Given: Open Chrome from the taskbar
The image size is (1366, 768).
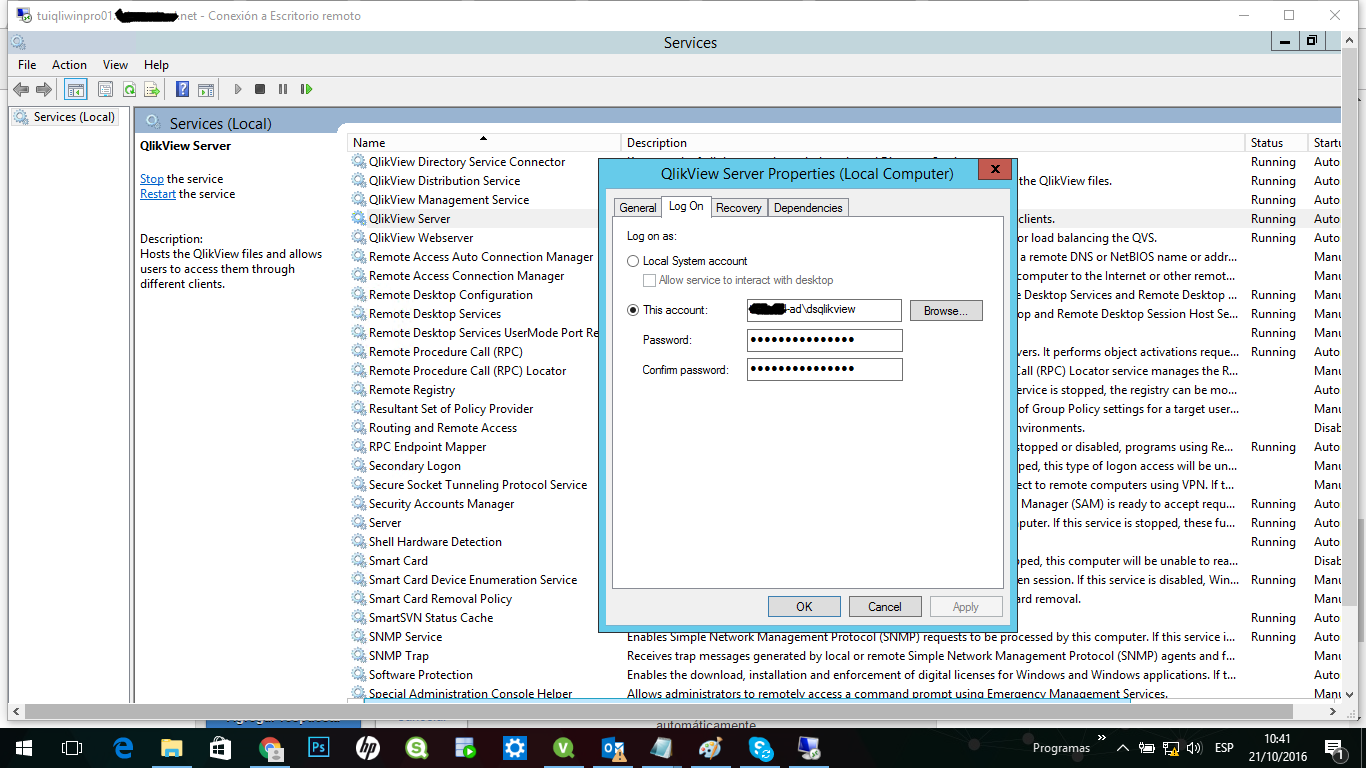Looking at the screenshot, I should pos(270,748).
